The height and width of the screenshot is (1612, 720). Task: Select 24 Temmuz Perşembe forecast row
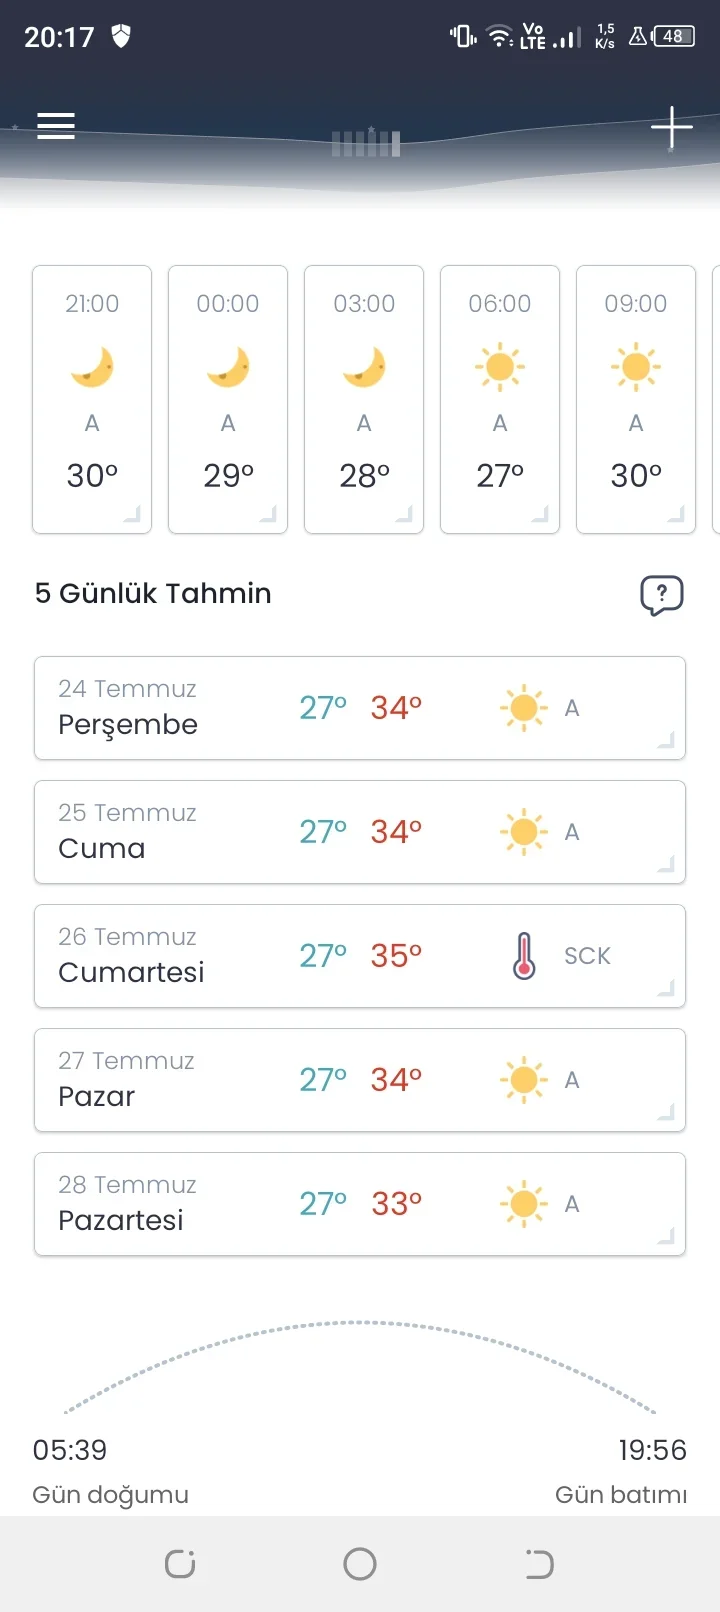tap(360, 708)
